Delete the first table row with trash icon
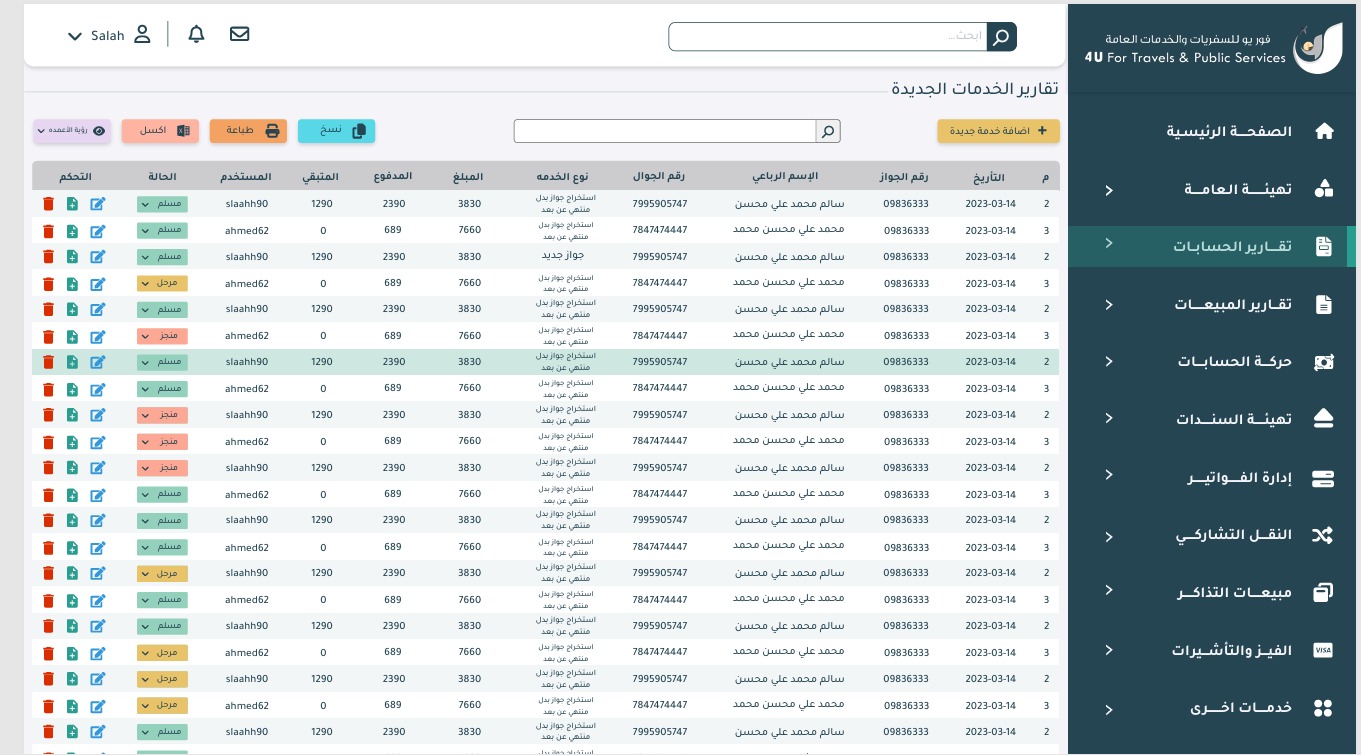This screenshot has height=755, width=1361. pos(48,204)
